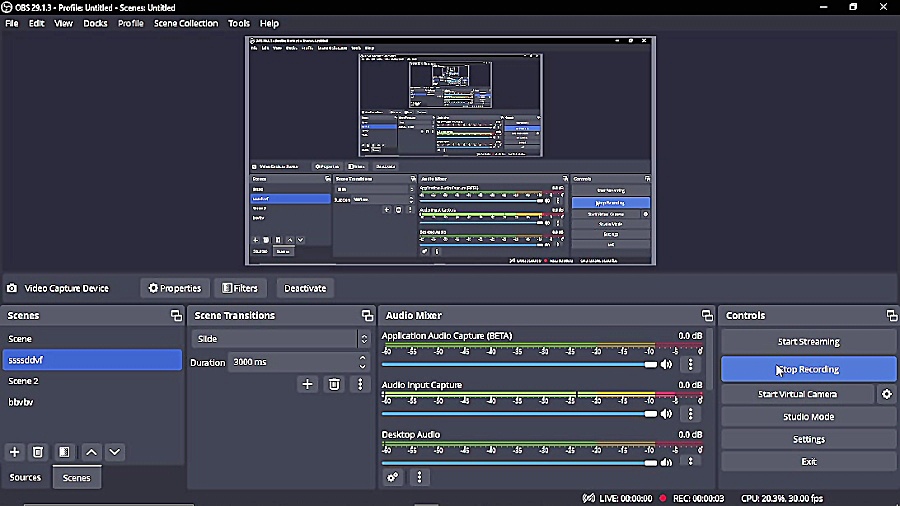Adjust Desktop Audio volume slider

[519, 462]
